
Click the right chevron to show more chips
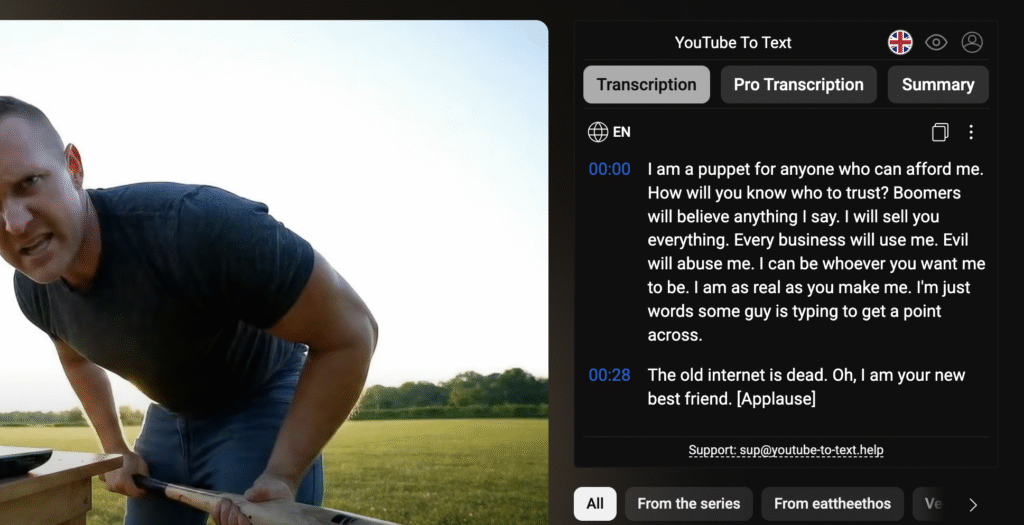[973, 504]
